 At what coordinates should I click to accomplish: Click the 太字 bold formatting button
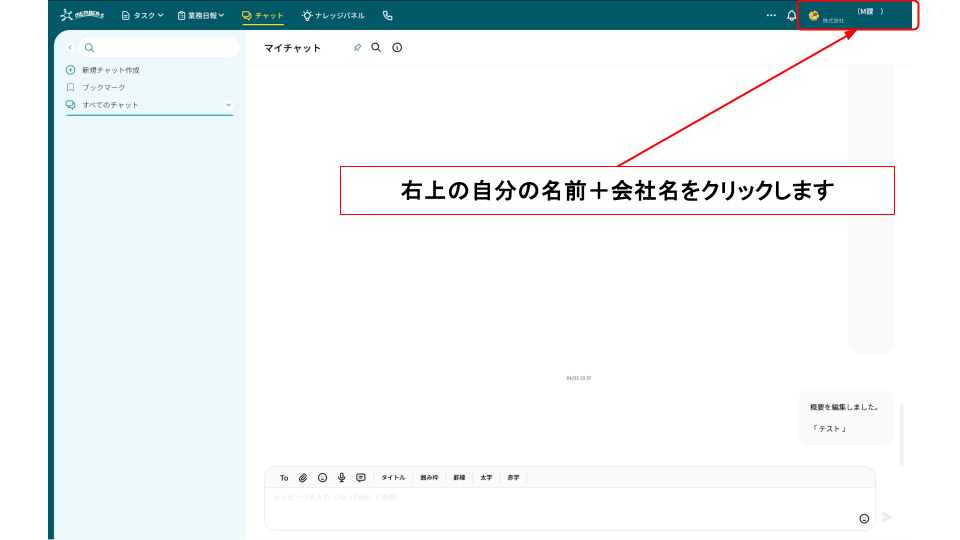click(x=486, y=478)
